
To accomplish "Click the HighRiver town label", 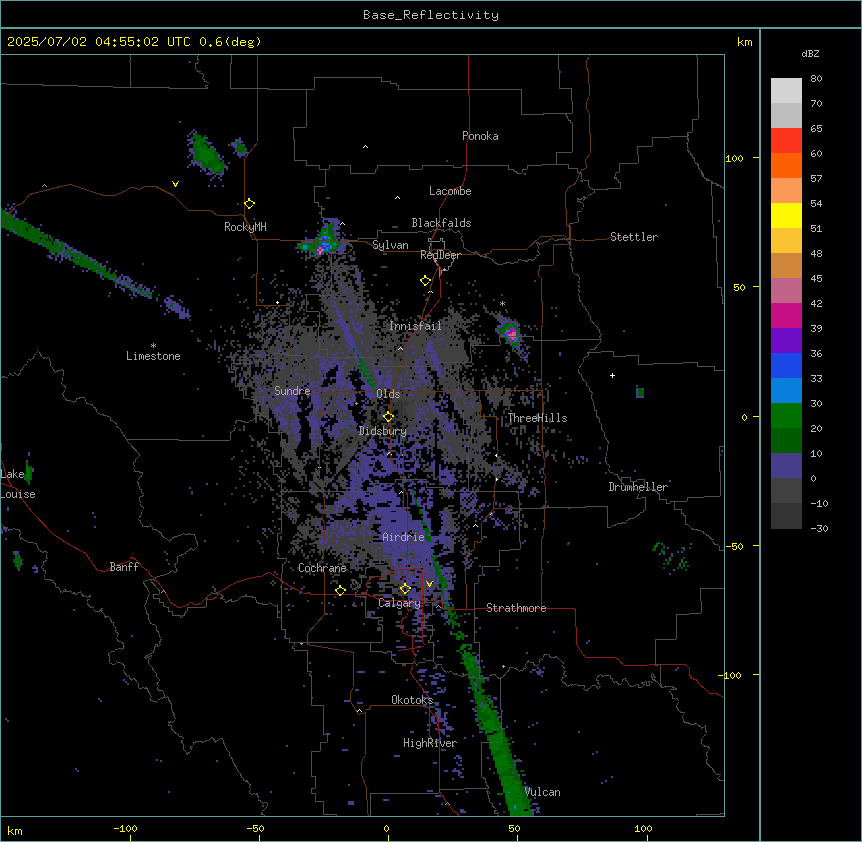I will point(430,743).
